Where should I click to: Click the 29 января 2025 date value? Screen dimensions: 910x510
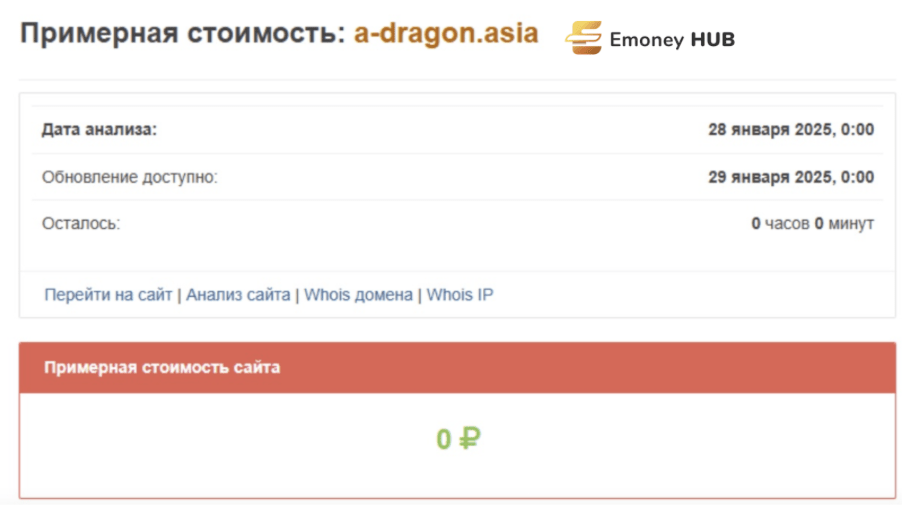[x=791, y=177]
